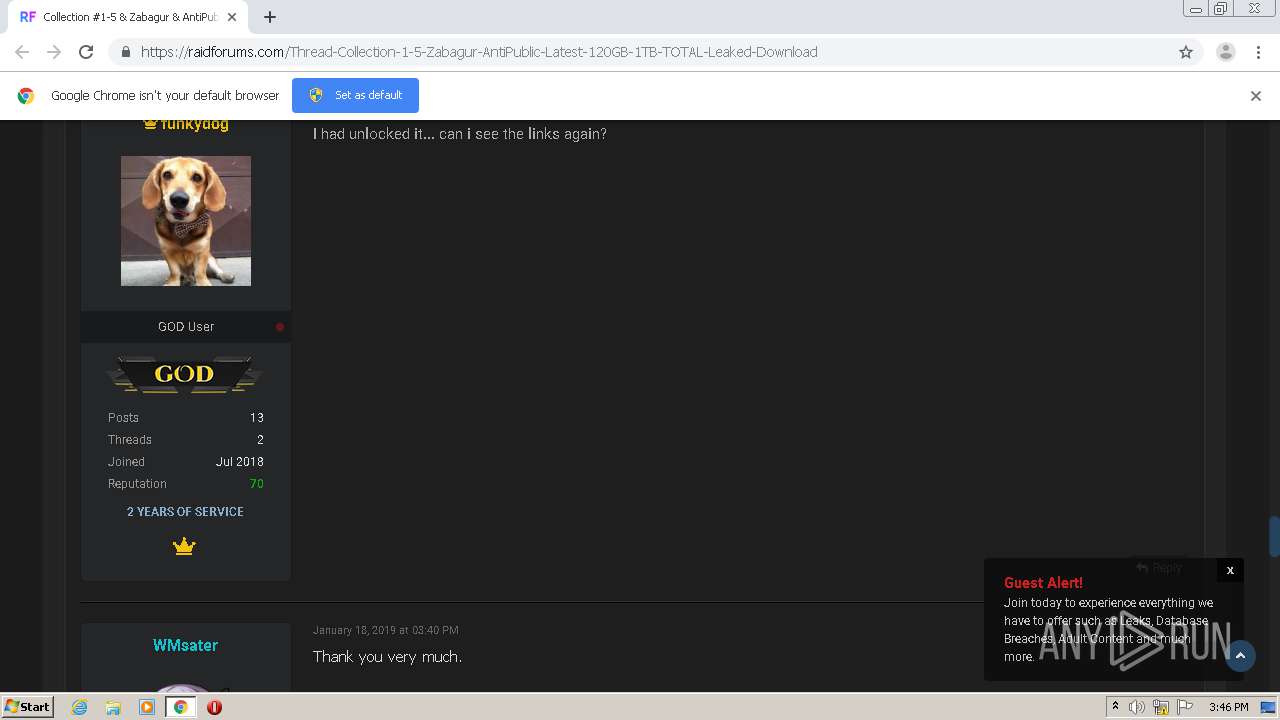Click the network tray icon

click(1161, 707)
